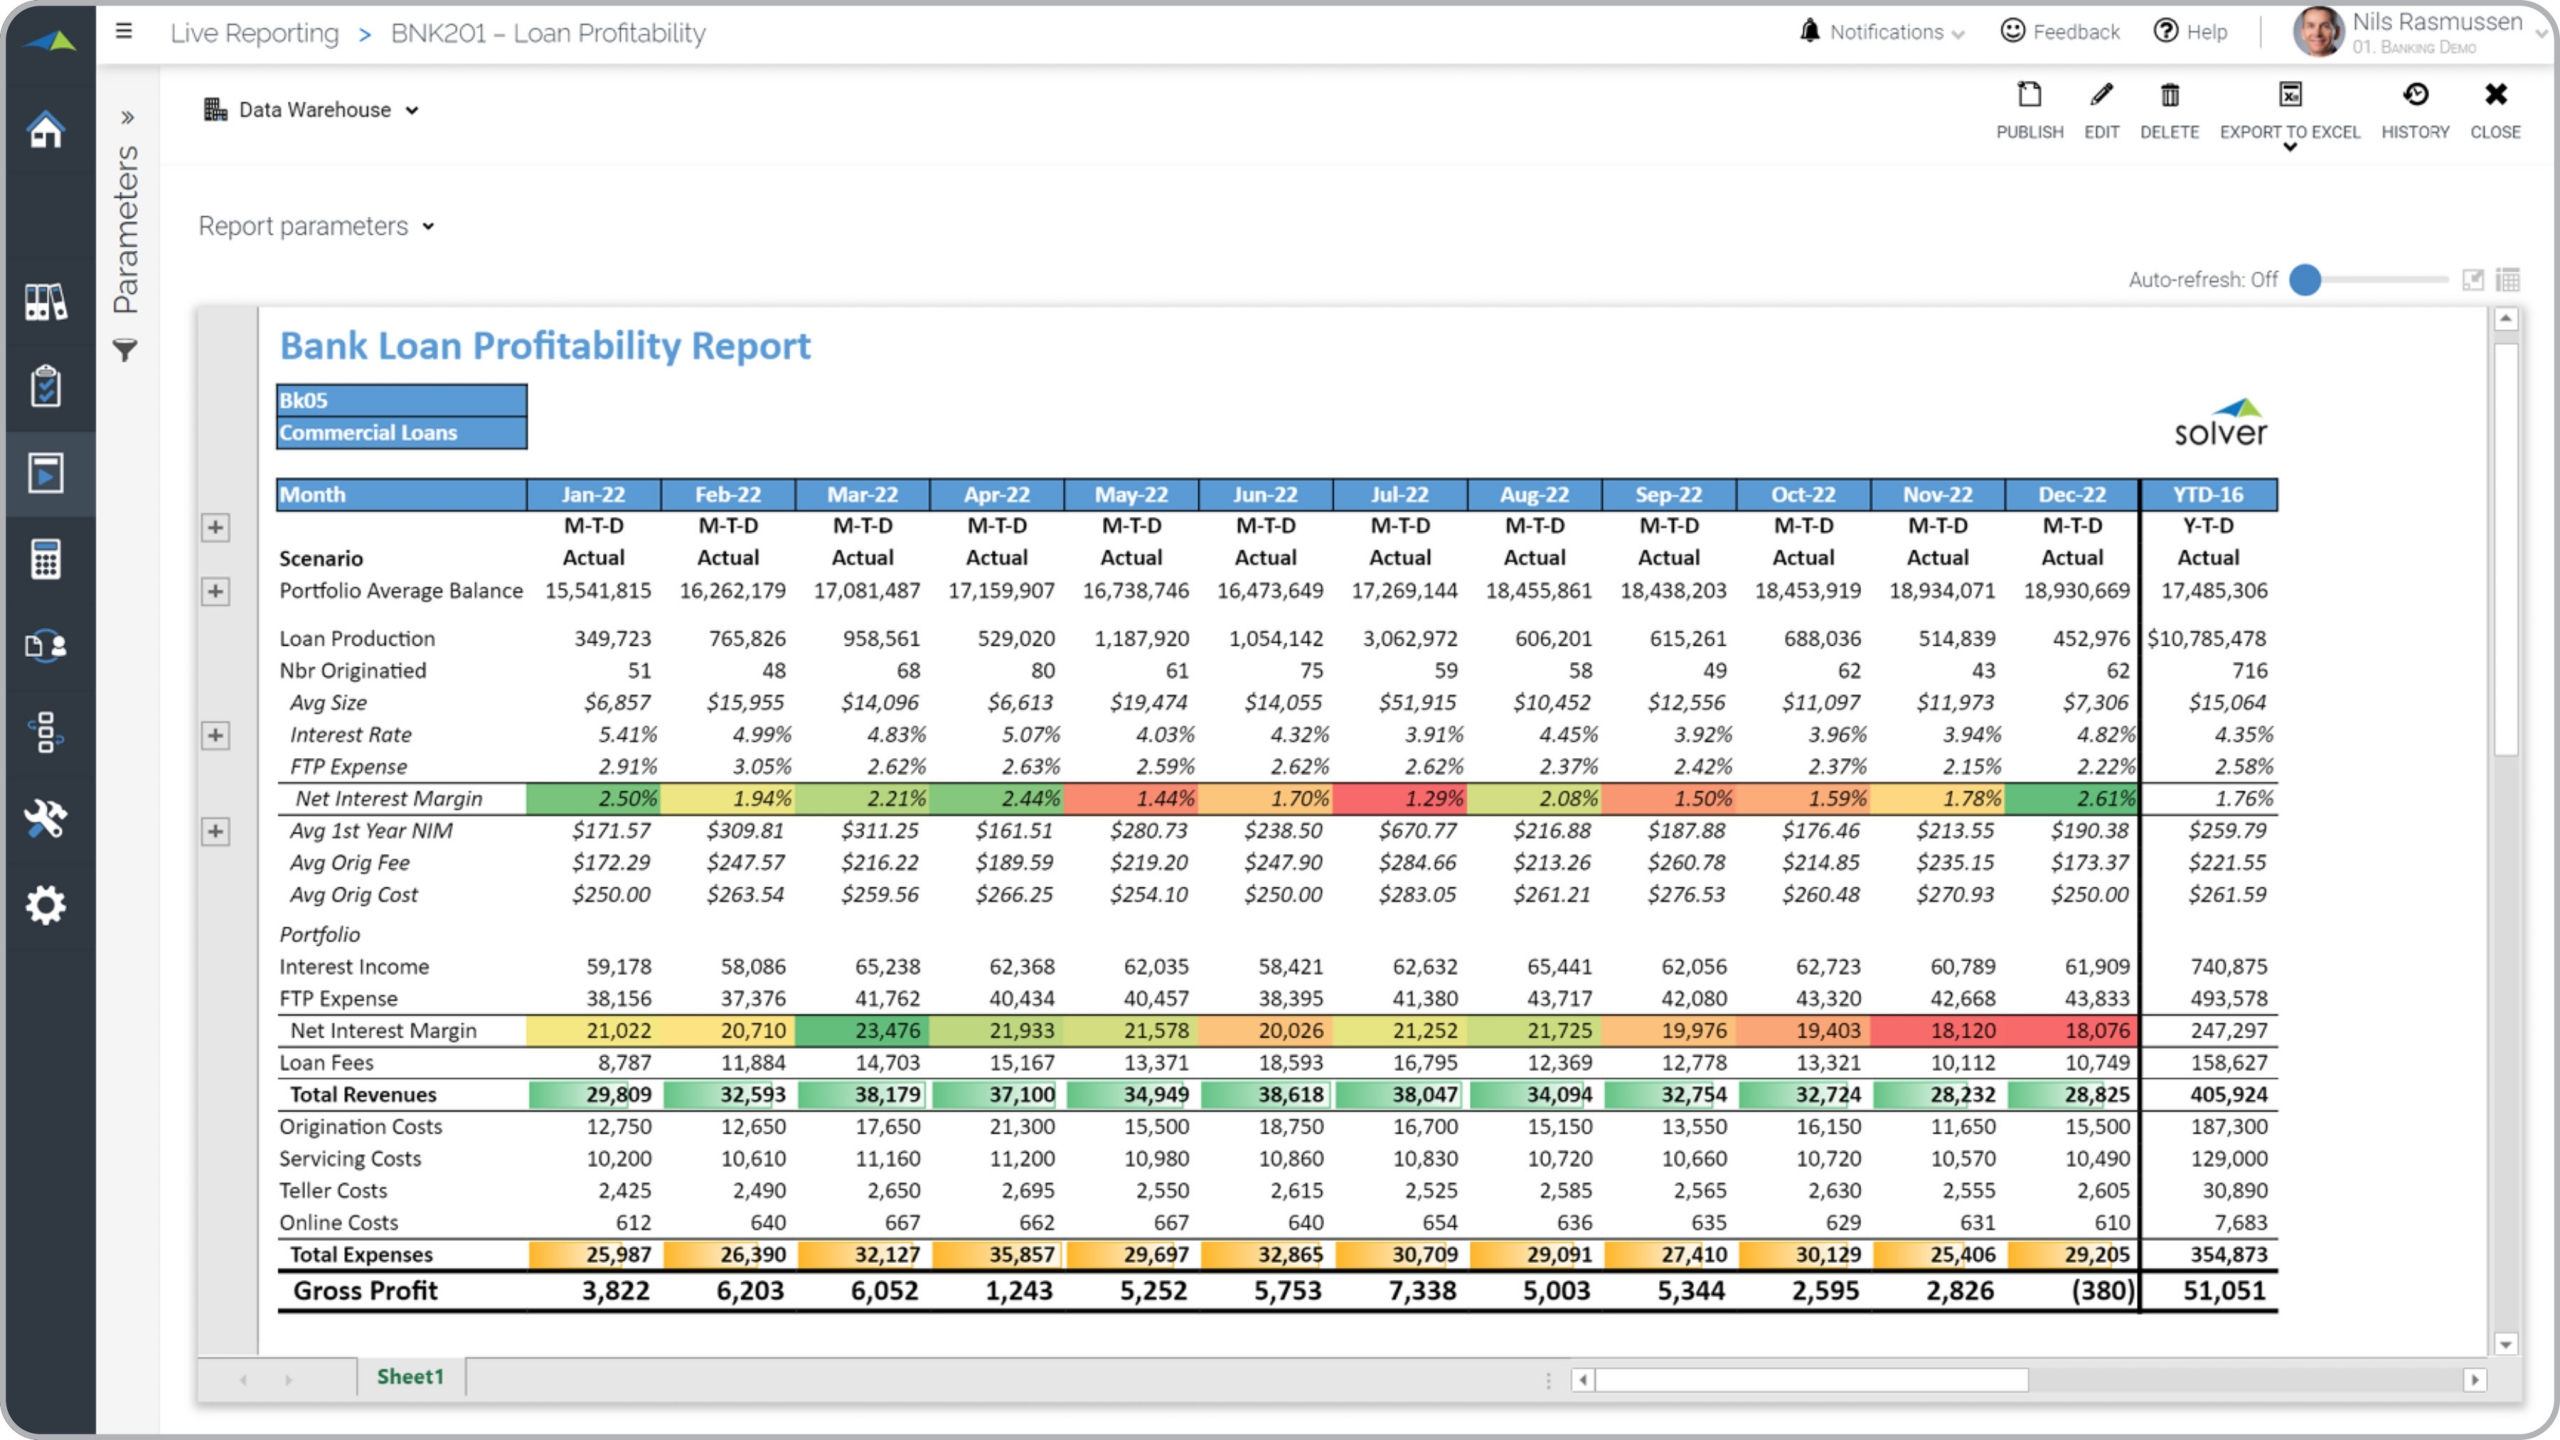Open the hamburger menu

coord(124,32)
